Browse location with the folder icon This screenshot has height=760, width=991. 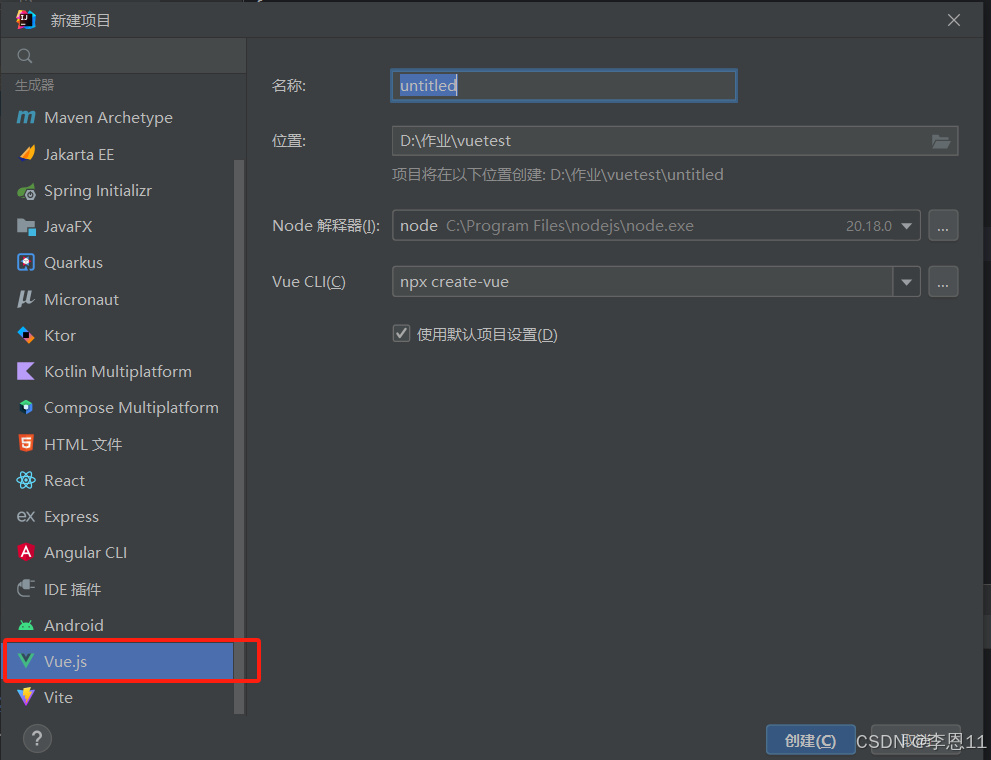tap(940, 142)
